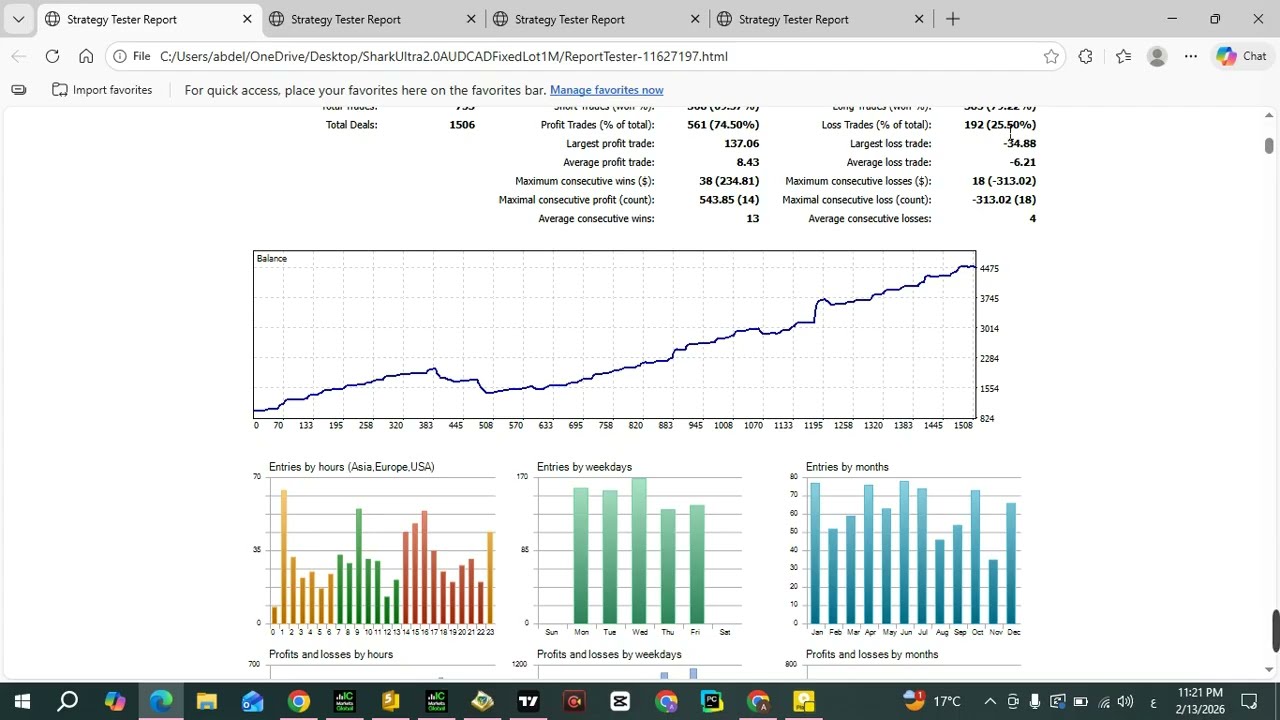Open the clock showing 11:21 PM
1280x720 pixels.
pos(1200,701)
